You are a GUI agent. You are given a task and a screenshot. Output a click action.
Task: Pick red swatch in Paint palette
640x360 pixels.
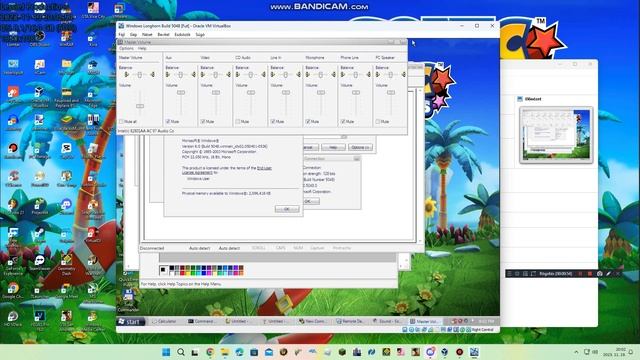pyautogui.click(x=182, y=273)
